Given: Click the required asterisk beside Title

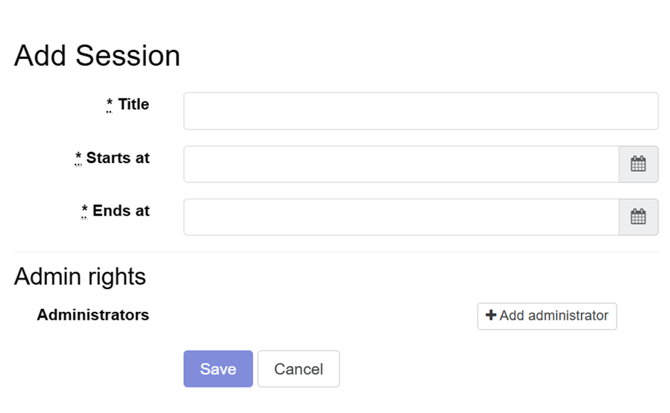Looking at the screenshot, I should click(x=109, y=105).
